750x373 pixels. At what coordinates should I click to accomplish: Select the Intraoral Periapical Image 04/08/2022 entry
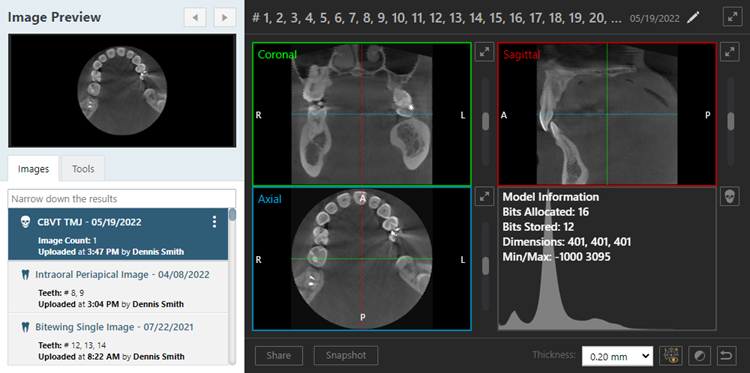click(118, 286)
